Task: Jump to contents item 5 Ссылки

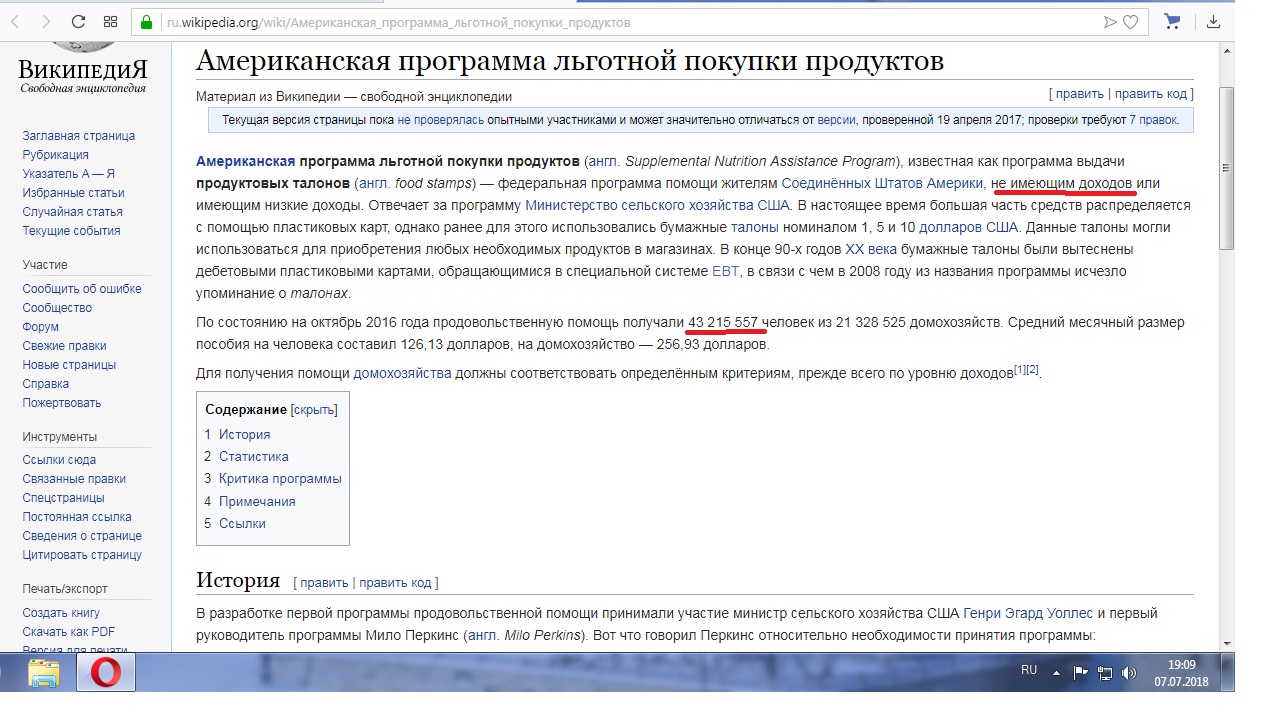Action: coord(242,524)
